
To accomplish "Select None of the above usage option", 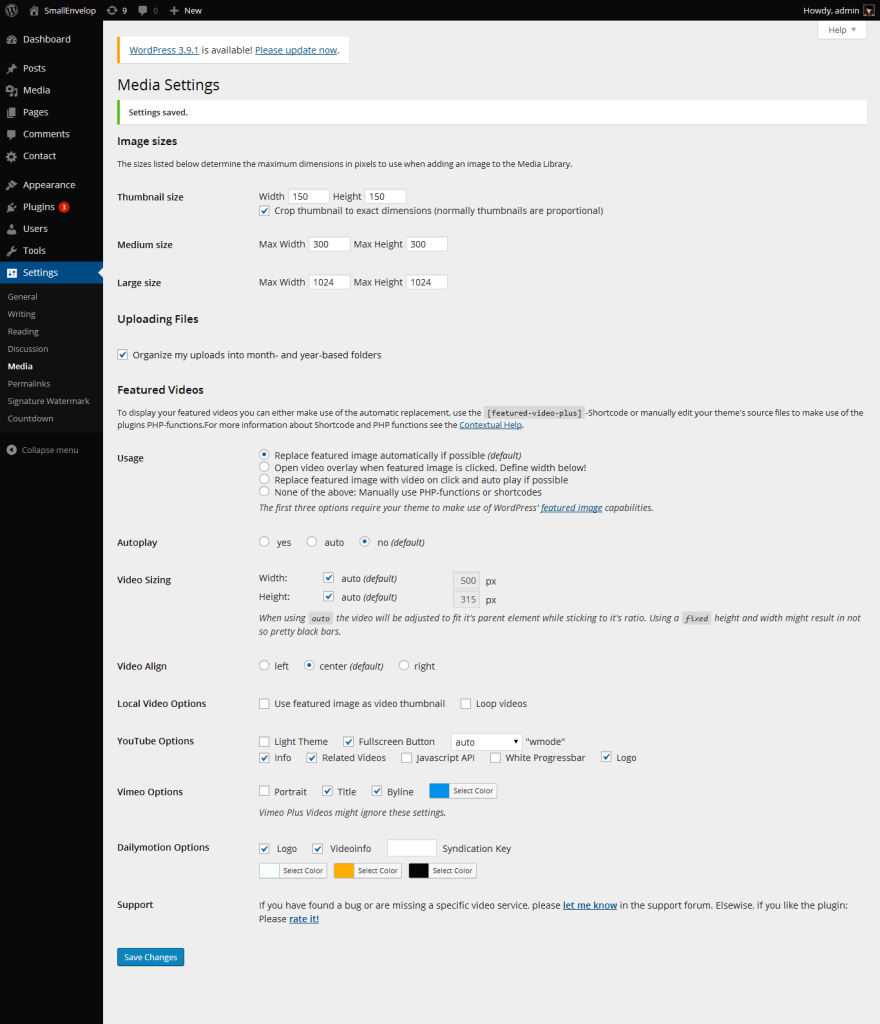I will 264,491.
